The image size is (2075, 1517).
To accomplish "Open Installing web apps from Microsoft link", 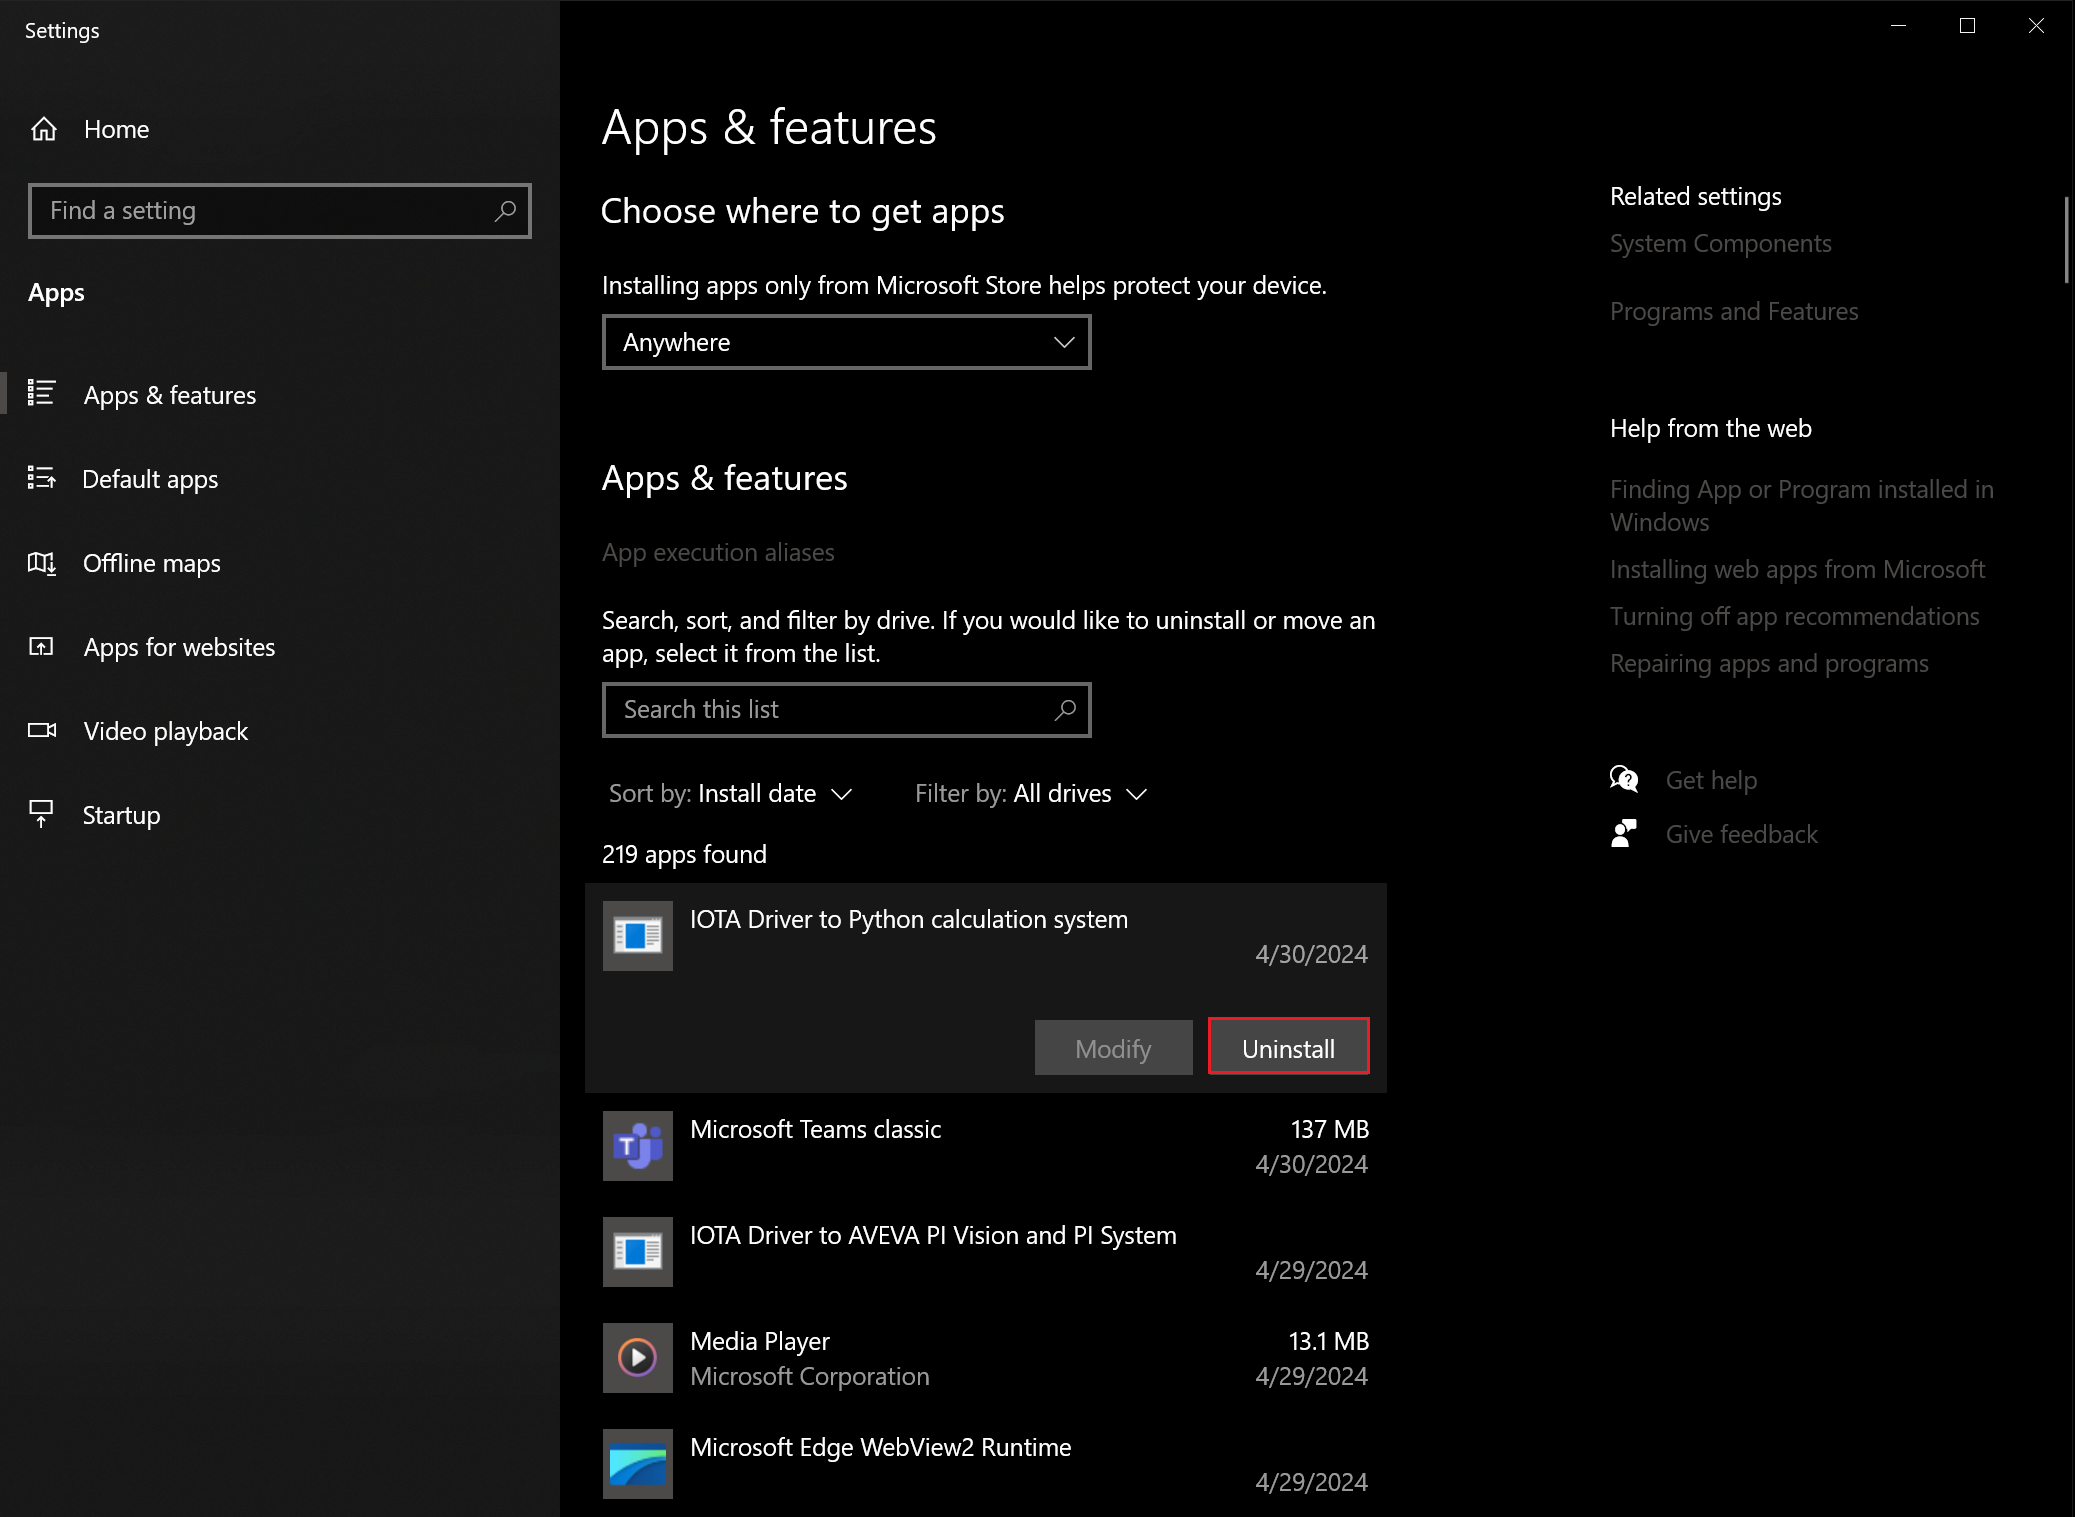I will 1797,569.
